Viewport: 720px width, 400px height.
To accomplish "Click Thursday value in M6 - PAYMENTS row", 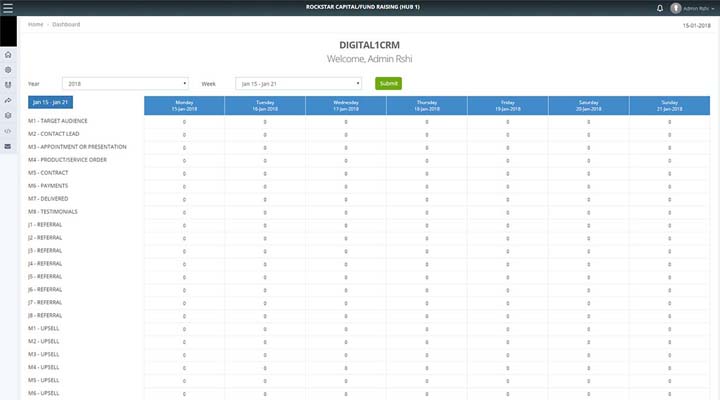I will coord(427,187).
